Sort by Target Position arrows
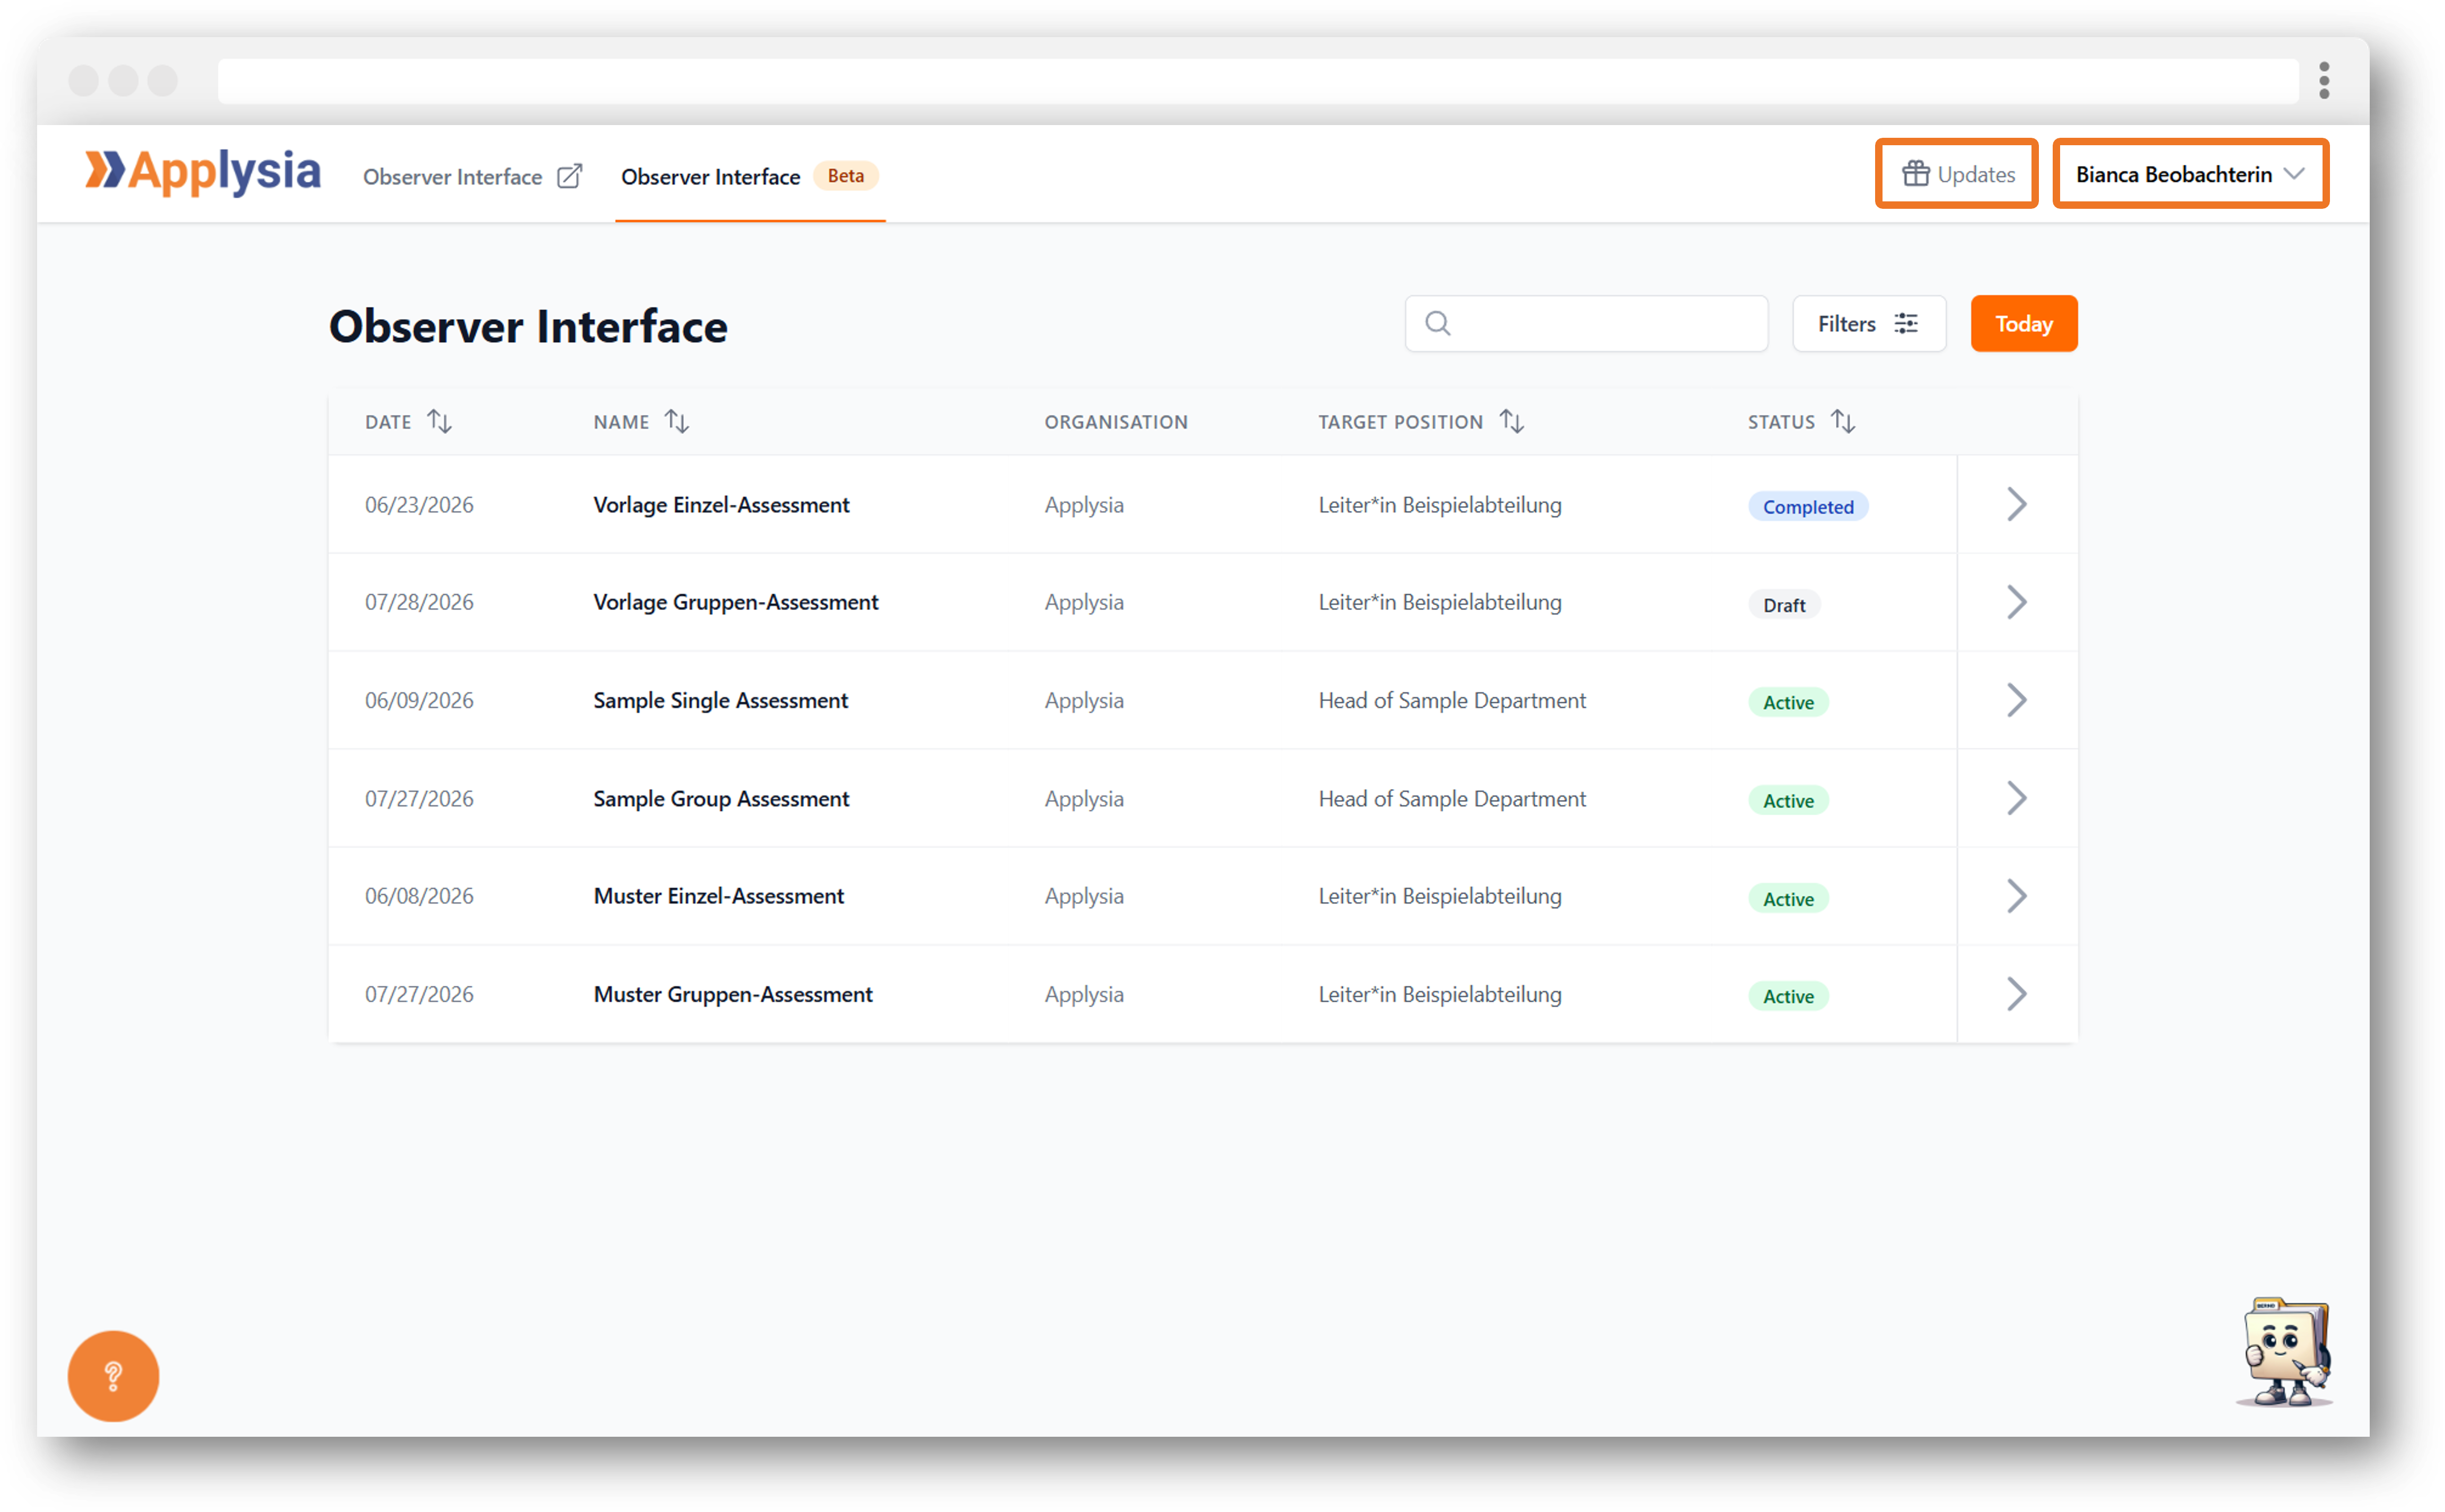The width and height of the screenshot is (2445, 1512). 1511,421
